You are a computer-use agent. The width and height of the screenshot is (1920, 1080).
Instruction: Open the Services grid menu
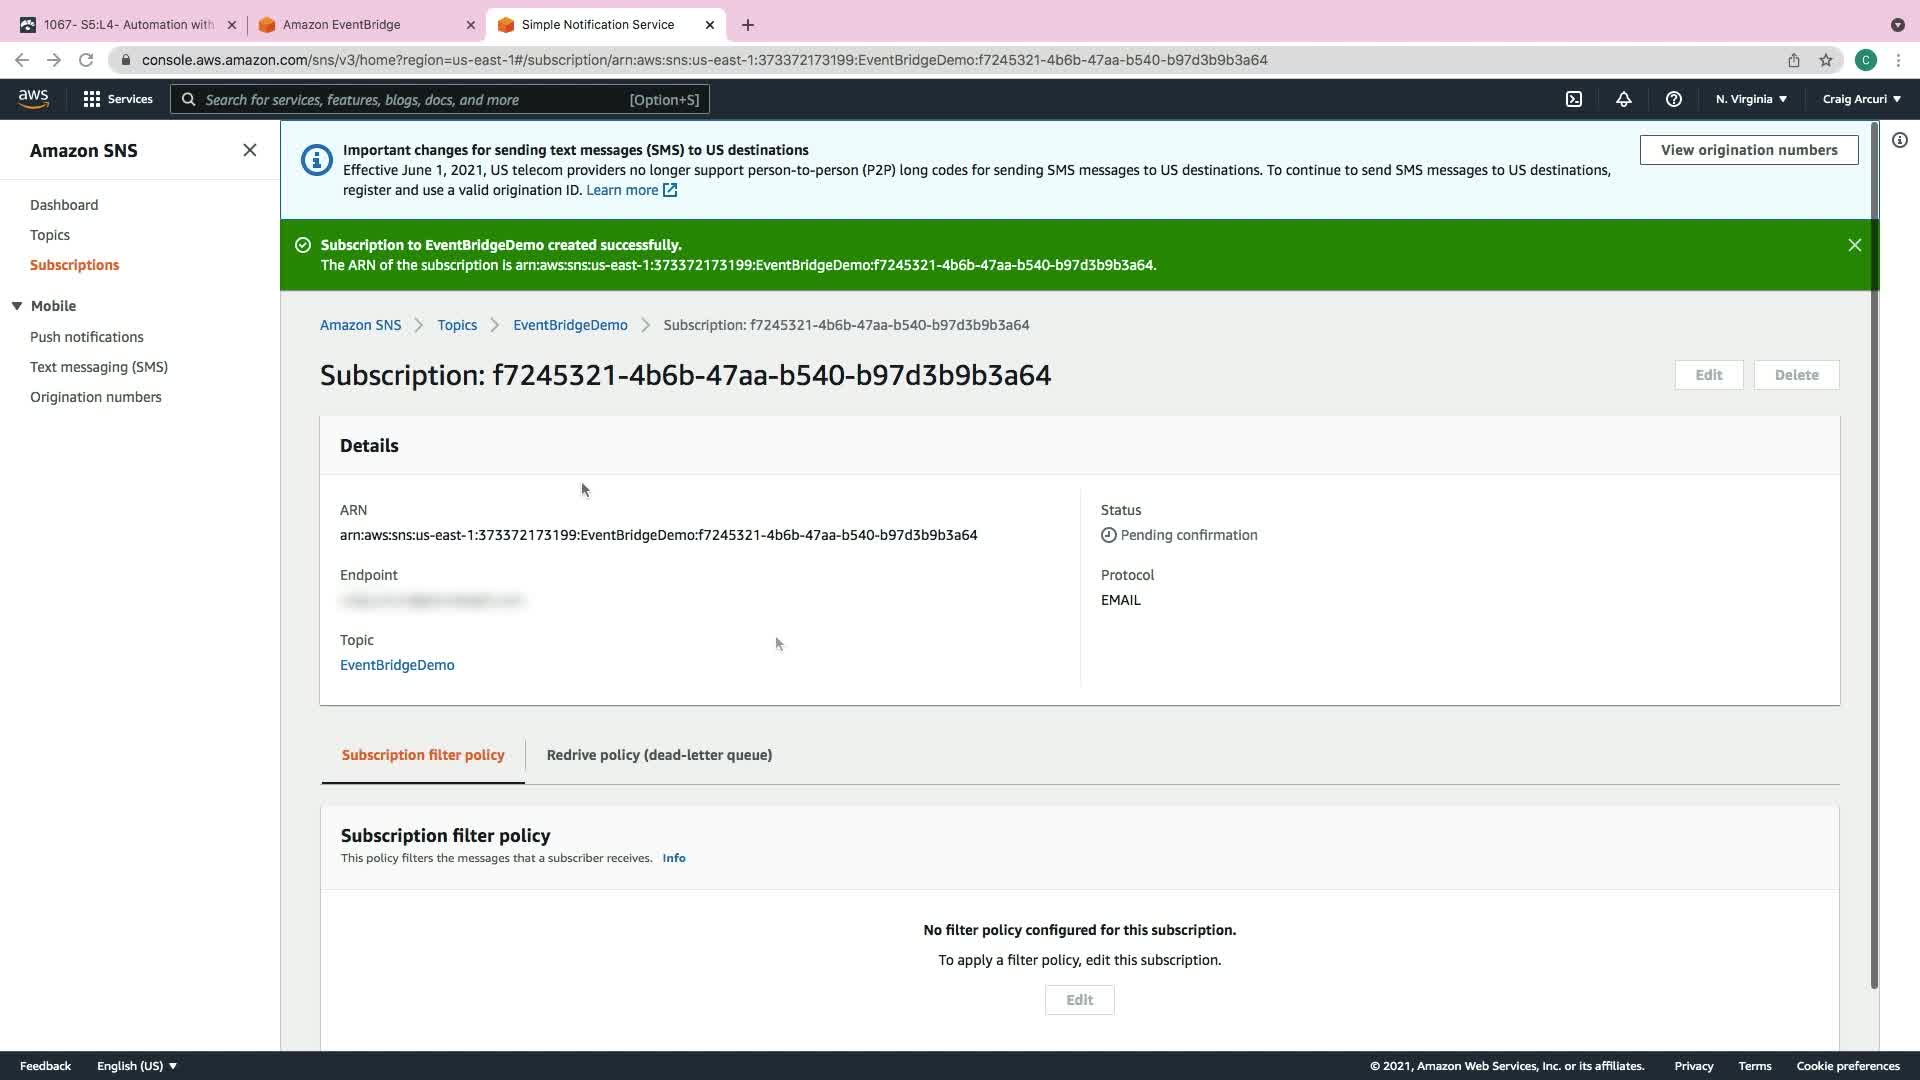coord(117,99)
